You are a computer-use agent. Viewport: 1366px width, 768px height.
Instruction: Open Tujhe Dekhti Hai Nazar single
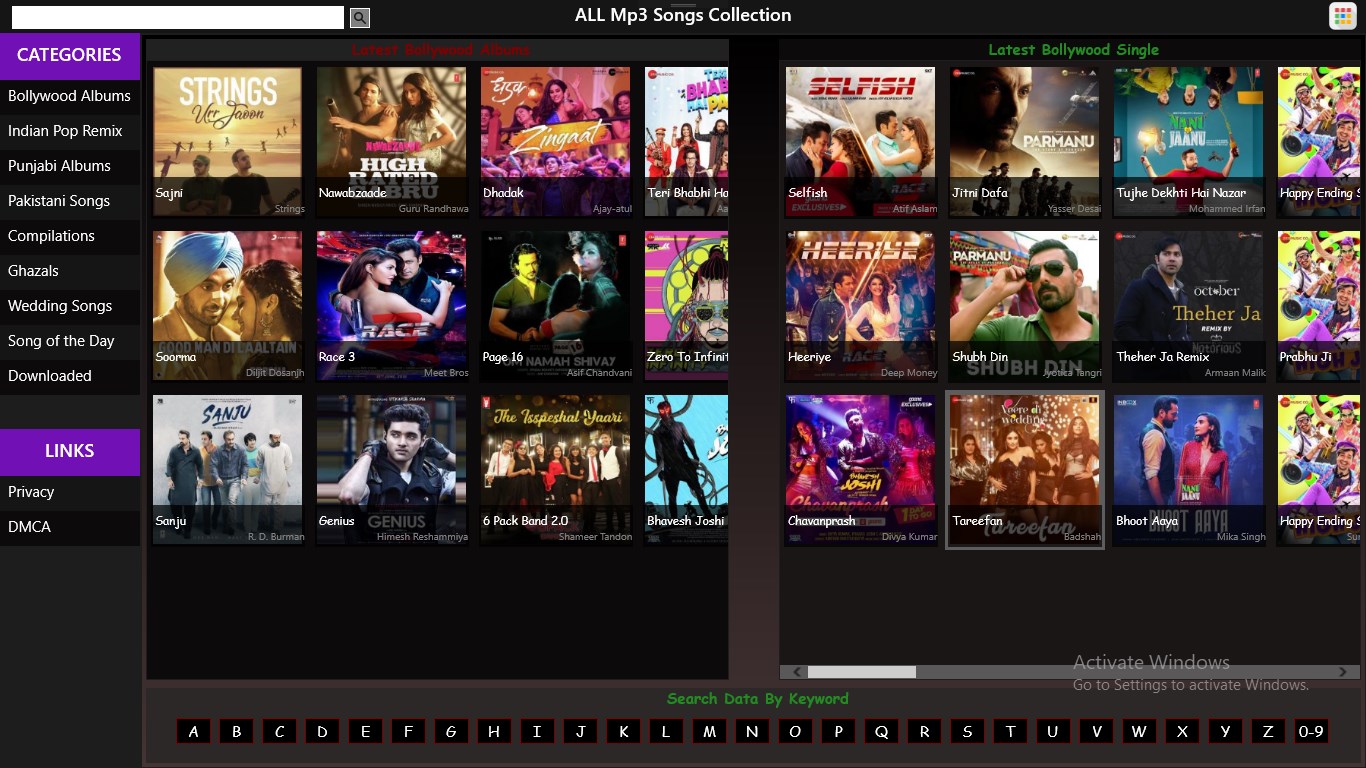(x=1189, y=142)
